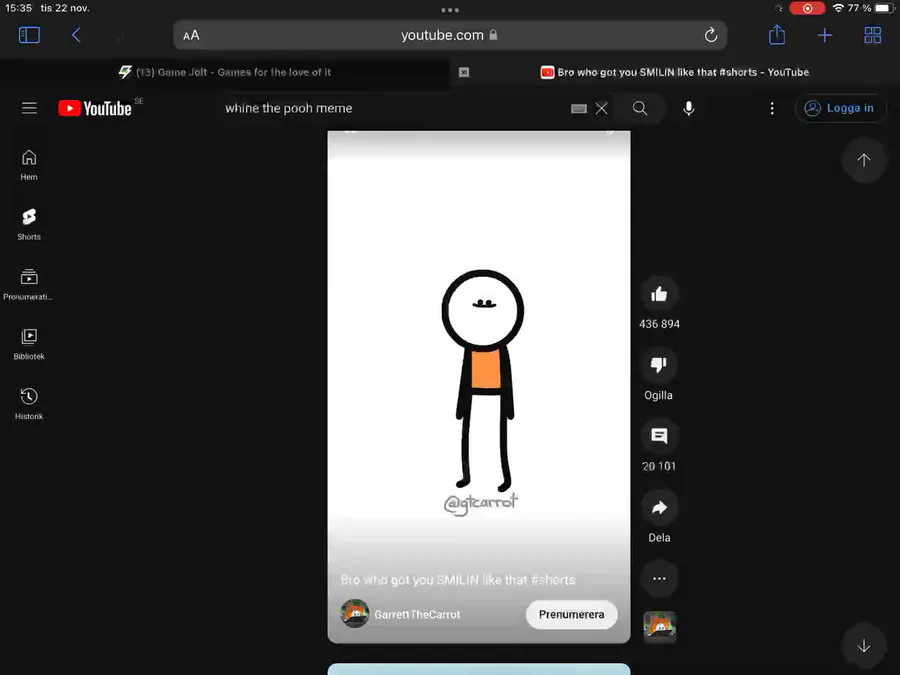Select the 'Bro who got you SMILIN' tab
Screen dimensions: 900x675
675,72
